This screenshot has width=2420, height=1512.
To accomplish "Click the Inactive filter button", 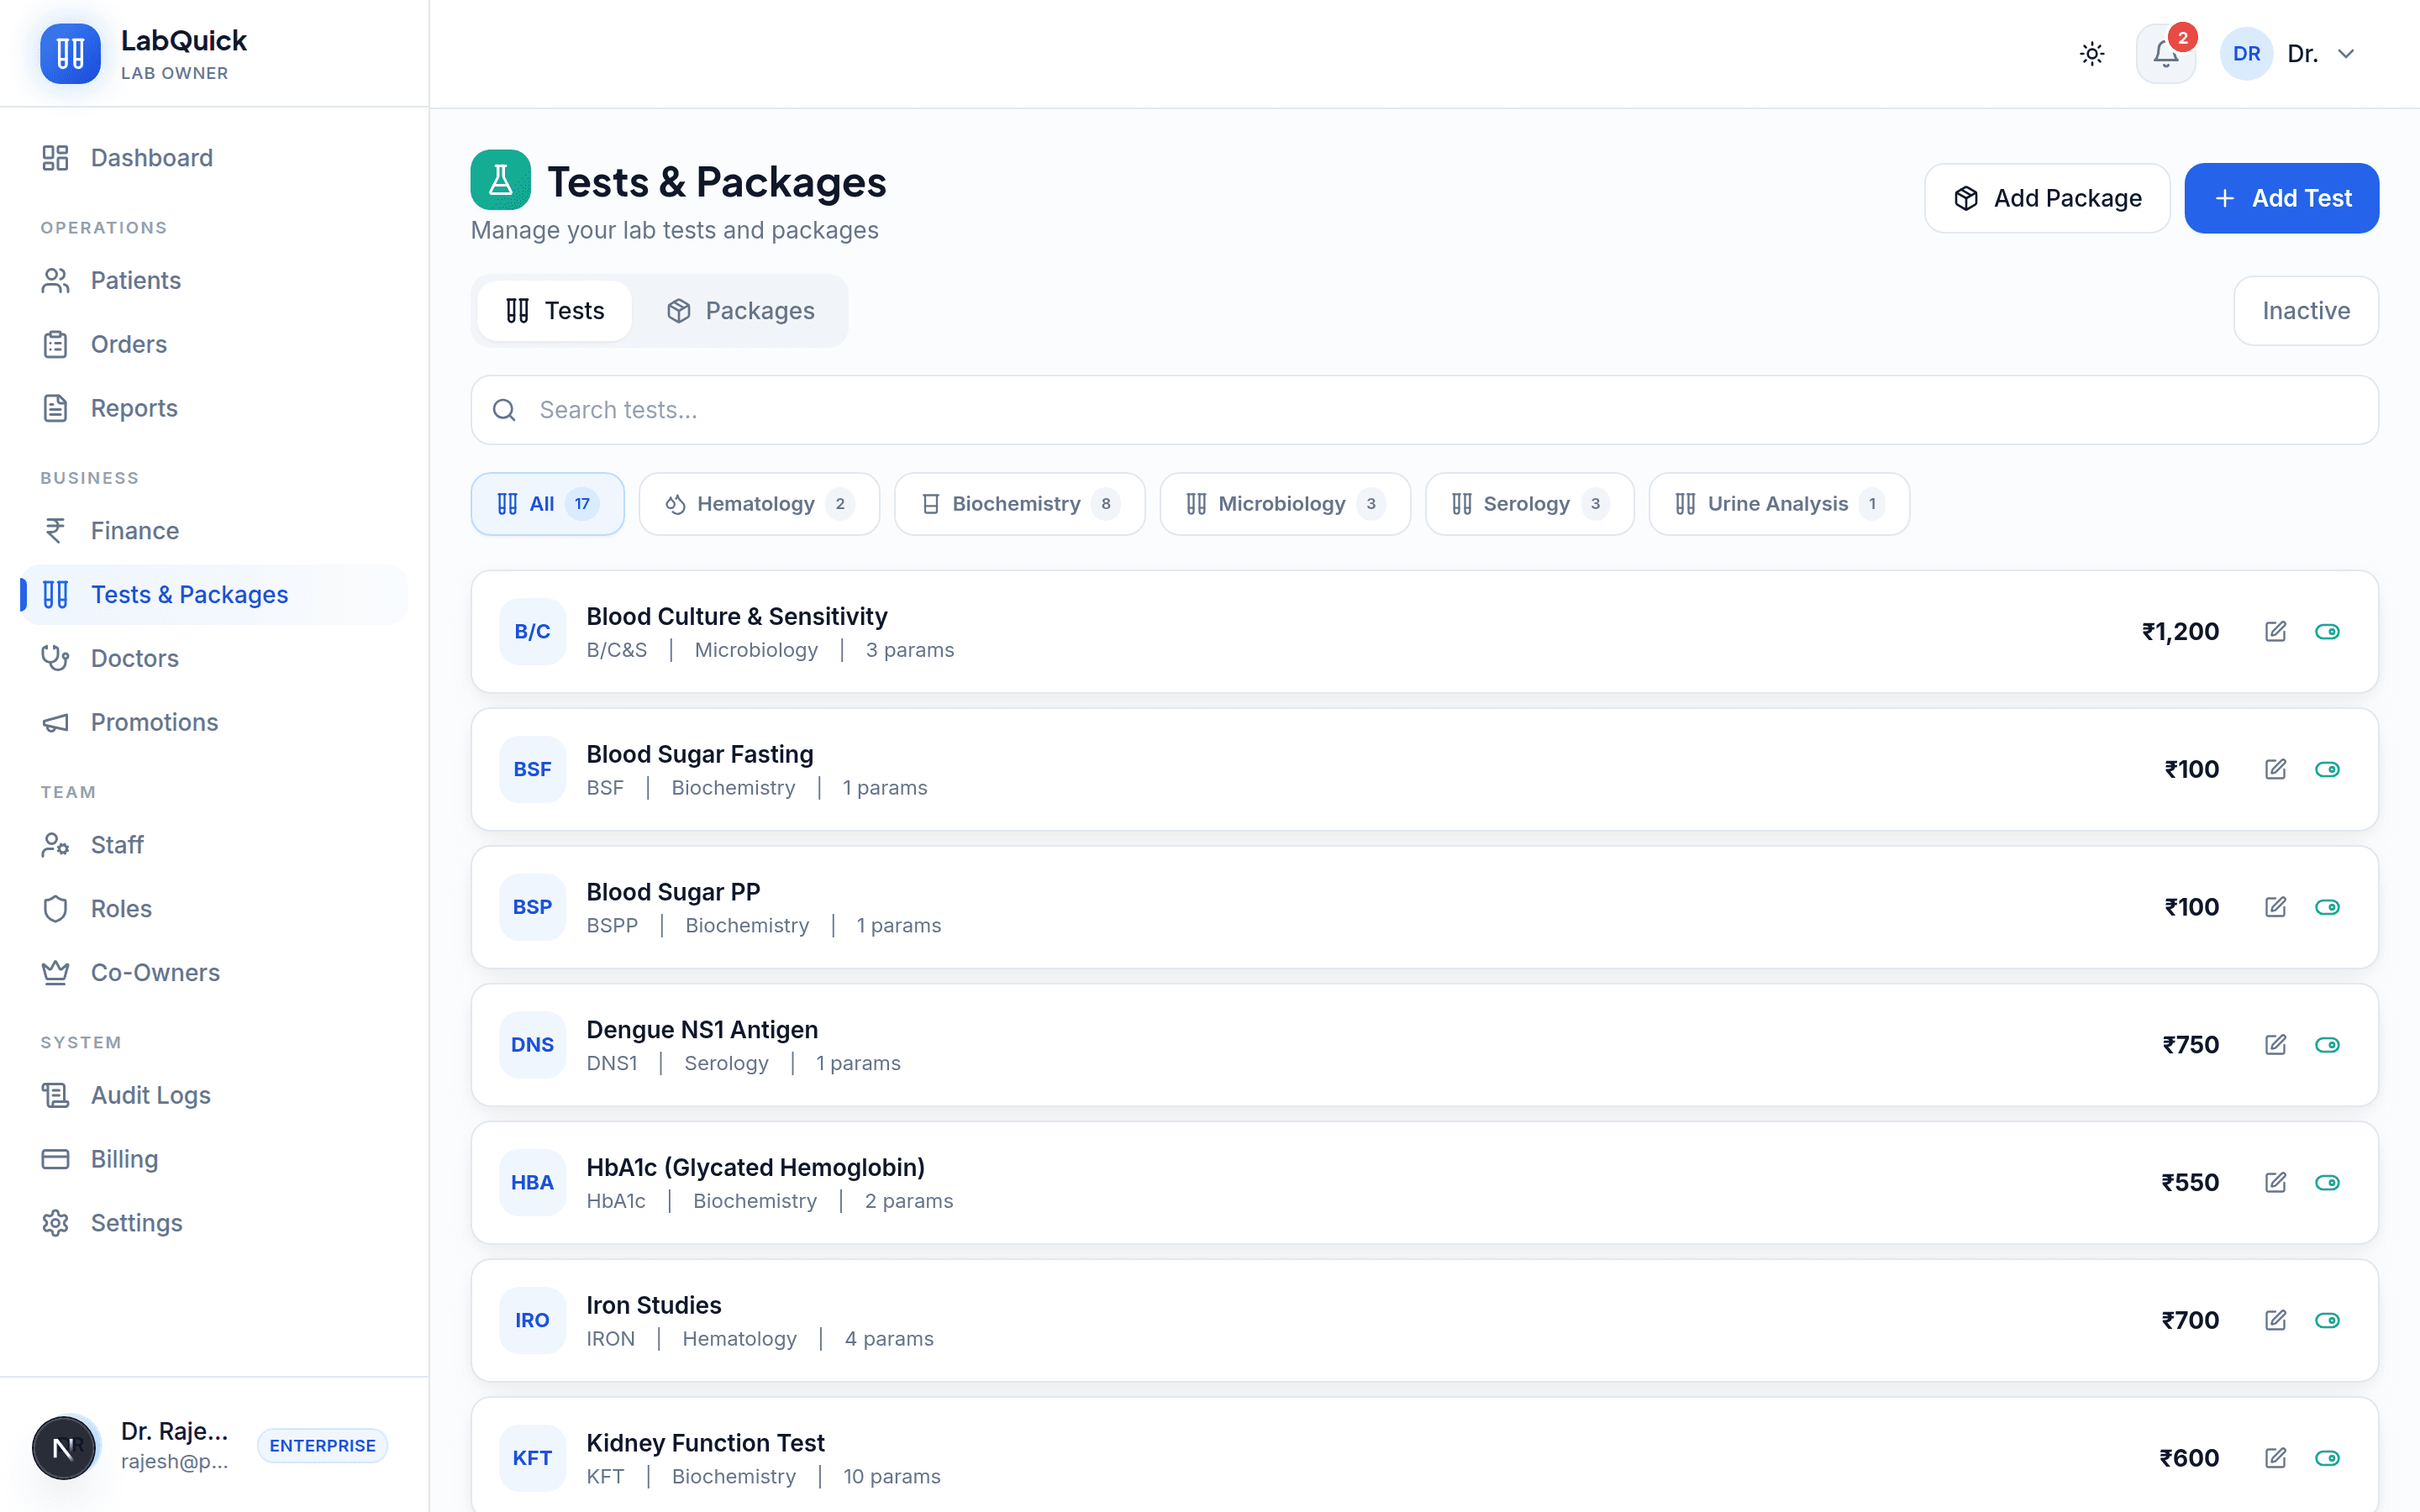I will click(2306, 311).
